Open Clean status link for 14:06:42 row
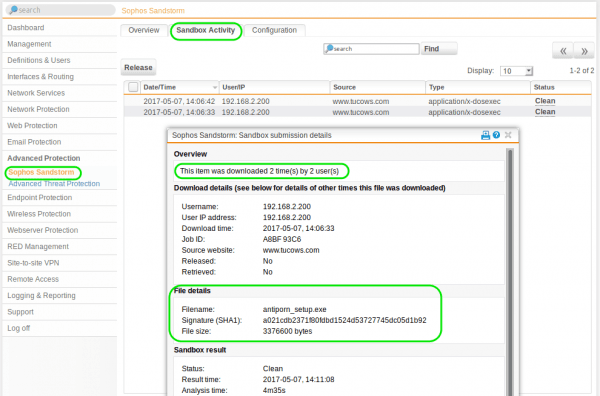 point(545,101)
